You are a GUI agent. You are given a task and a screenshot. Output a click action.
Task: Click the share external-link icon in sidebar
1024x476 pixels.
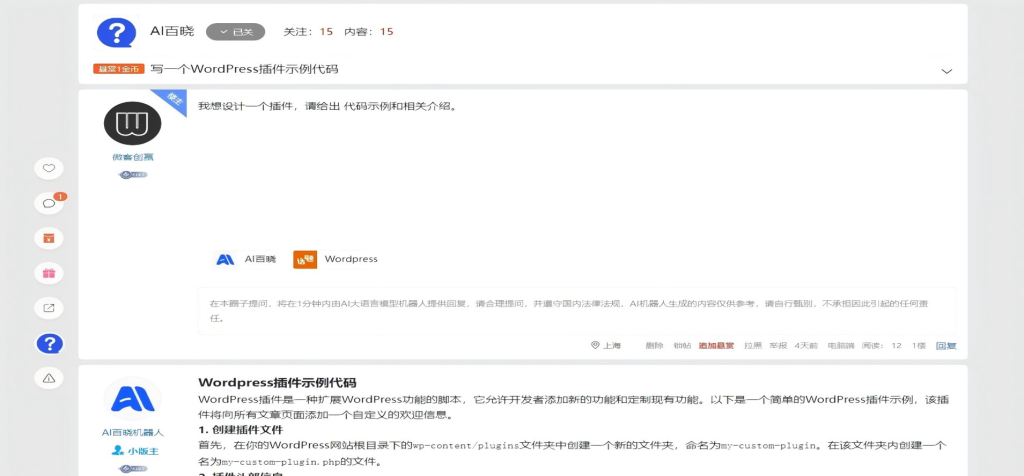tap(49, 308)
